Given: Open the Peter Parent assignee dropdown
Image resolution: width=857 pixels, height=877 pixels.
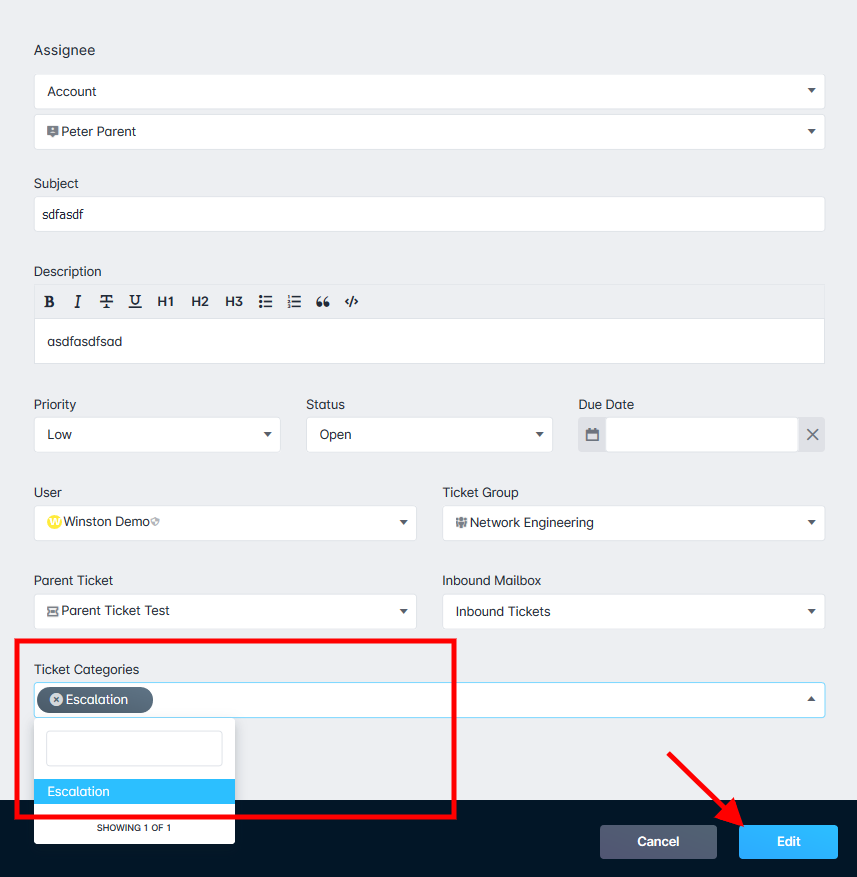Looking at the screenshot, I should click(429, 131).
